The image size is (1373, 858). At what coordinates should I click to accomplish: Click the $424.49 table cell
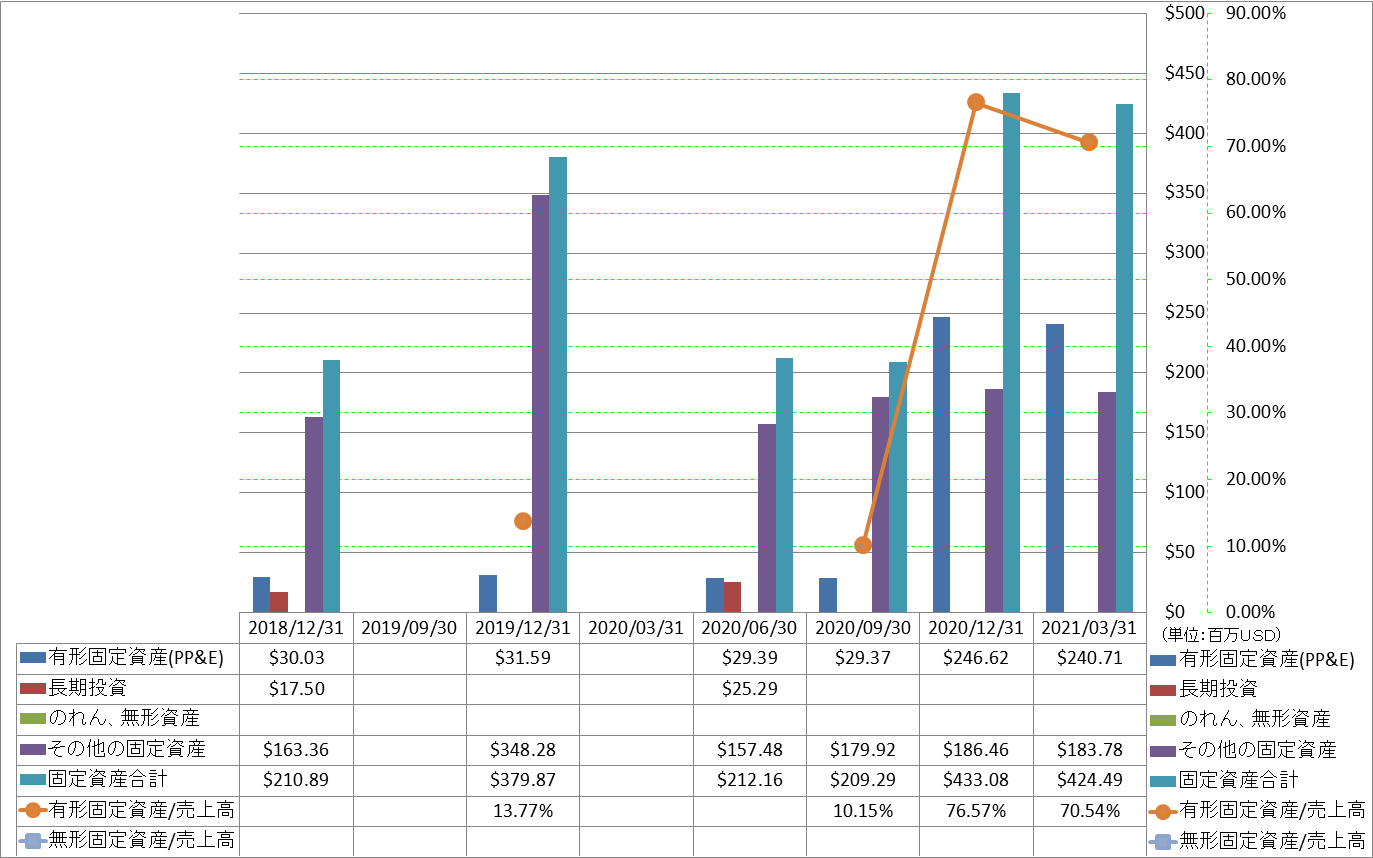click(x=1089, y=780)
